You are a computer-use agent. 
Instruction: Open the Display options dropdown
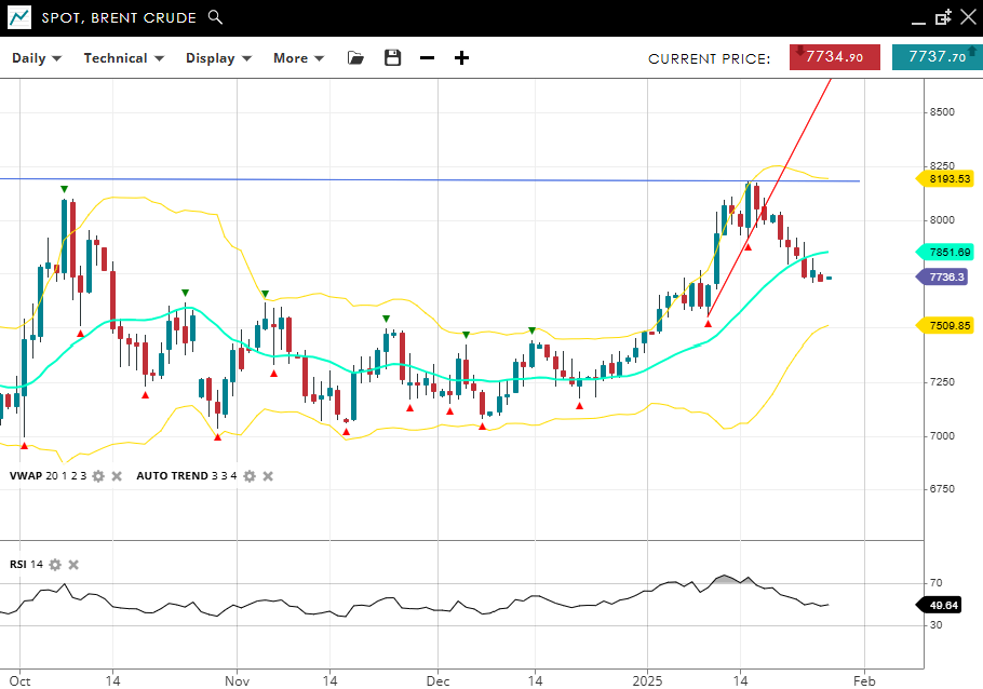pos(218,58)
